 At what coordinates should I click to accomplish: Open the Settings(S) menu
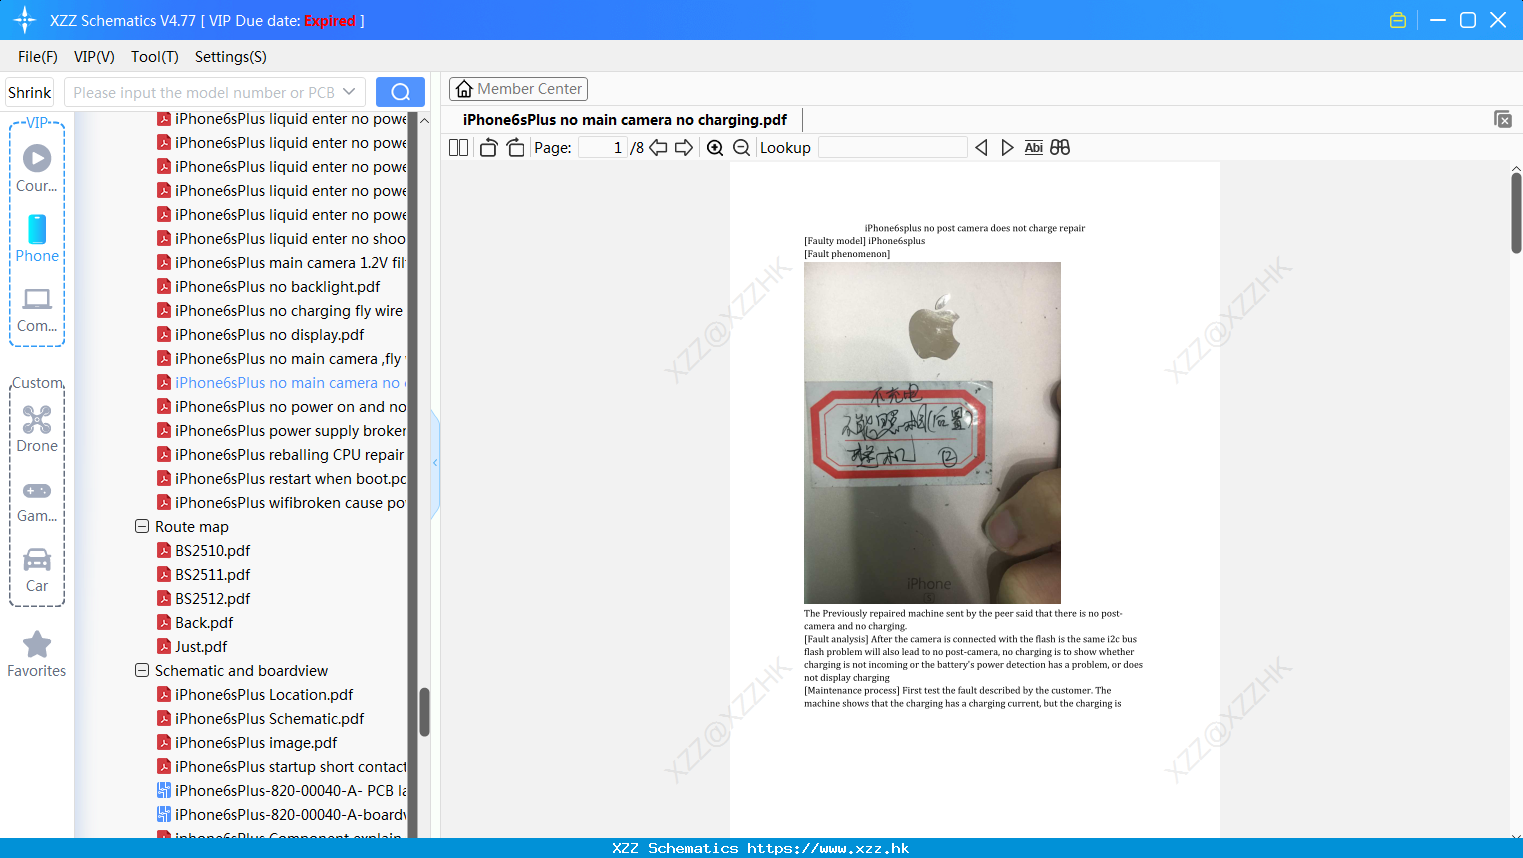click(x=231, y=57)
